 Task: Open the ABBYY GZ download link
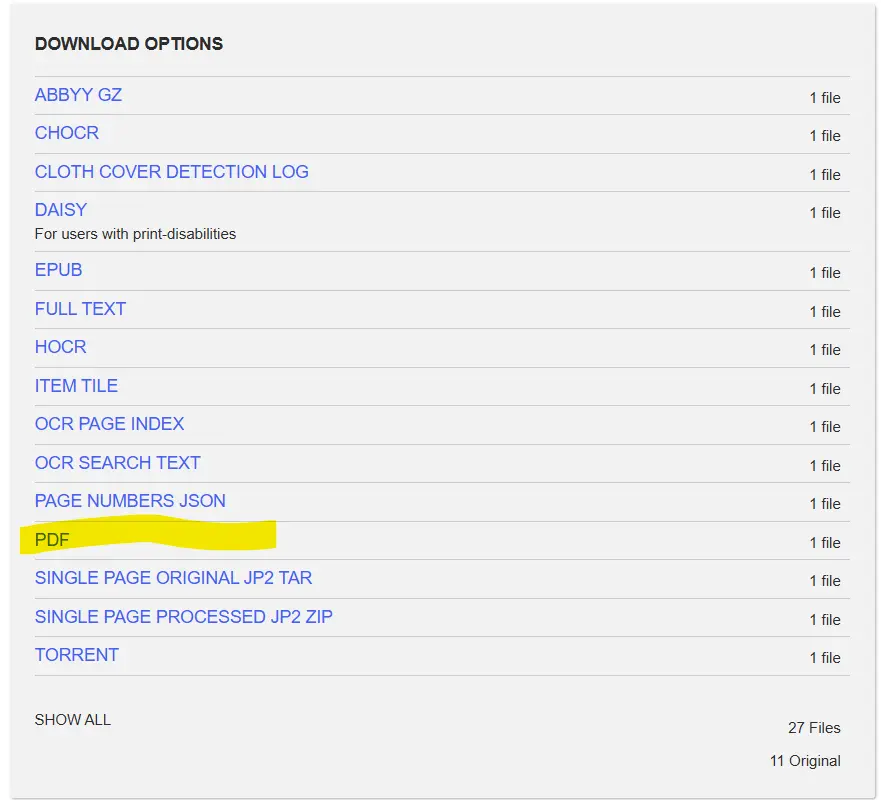[x=78, y=95]
